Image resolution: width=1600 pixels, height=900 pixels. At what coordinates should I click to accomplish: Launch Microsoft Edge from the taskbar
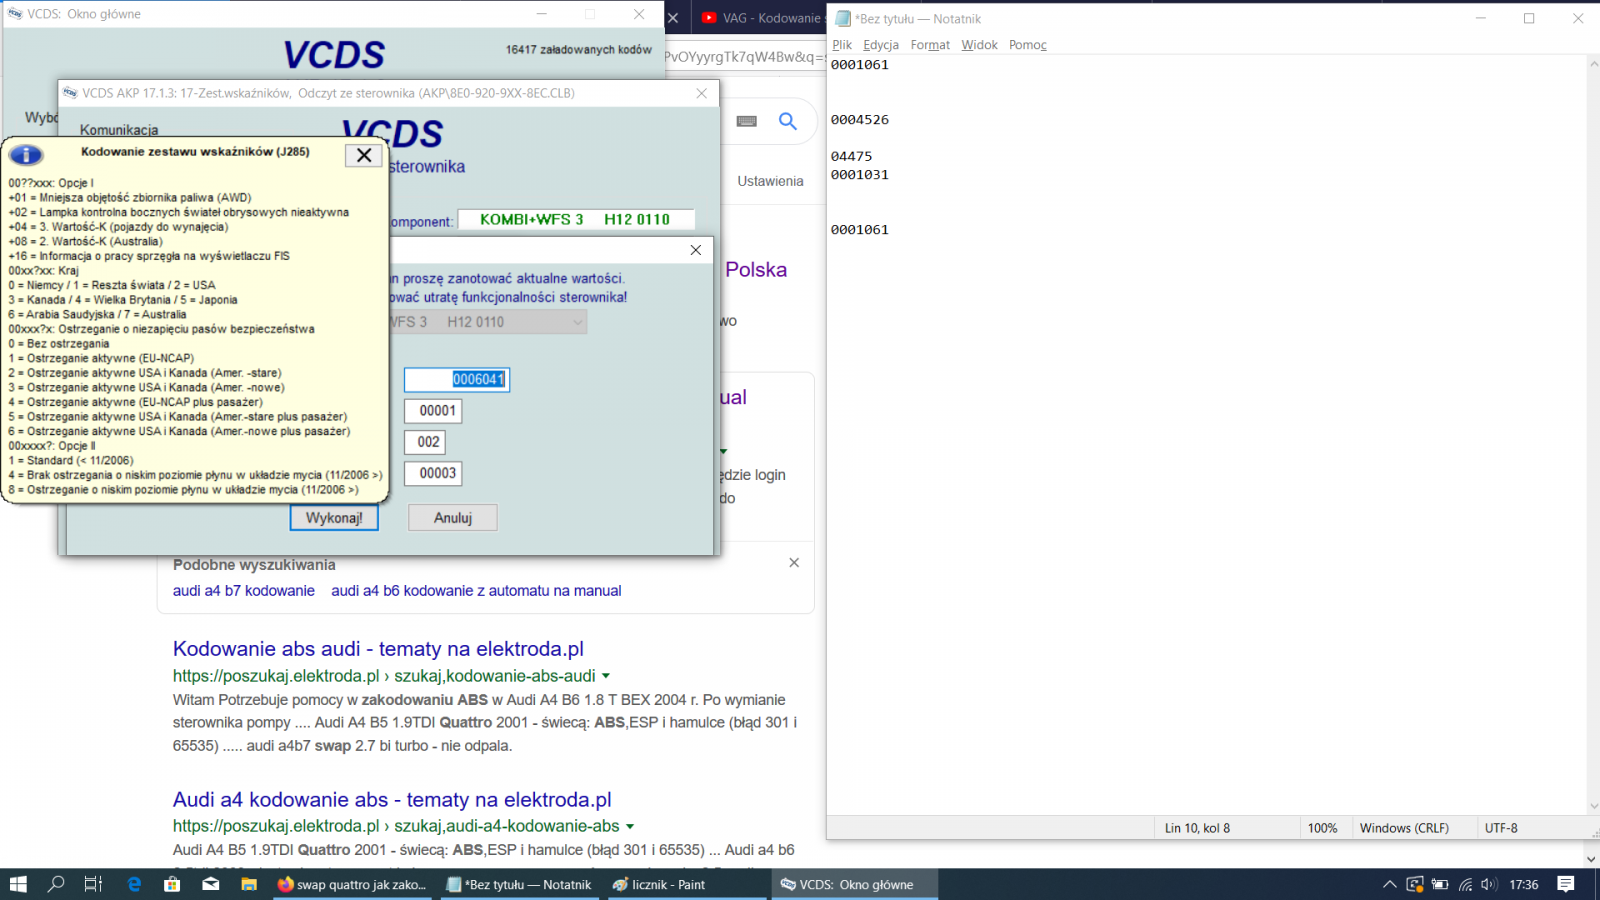[x=134, y=884]
